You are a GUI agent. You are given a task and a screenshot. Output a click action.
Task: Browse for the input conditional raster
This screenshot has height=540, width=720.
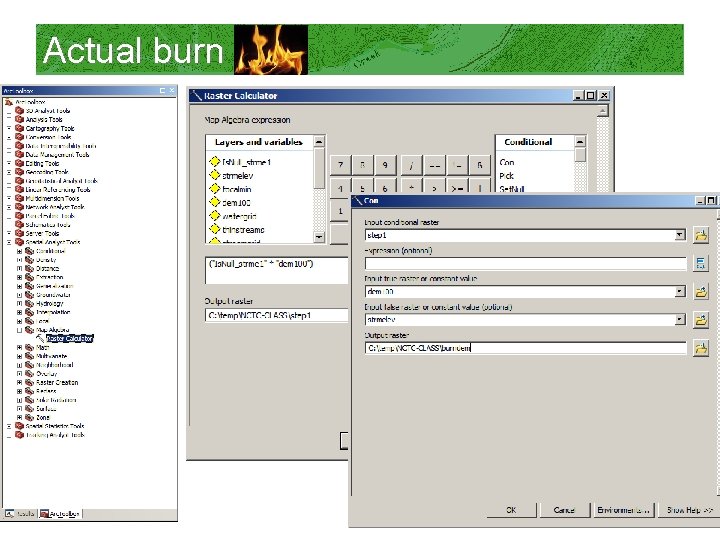701,235
